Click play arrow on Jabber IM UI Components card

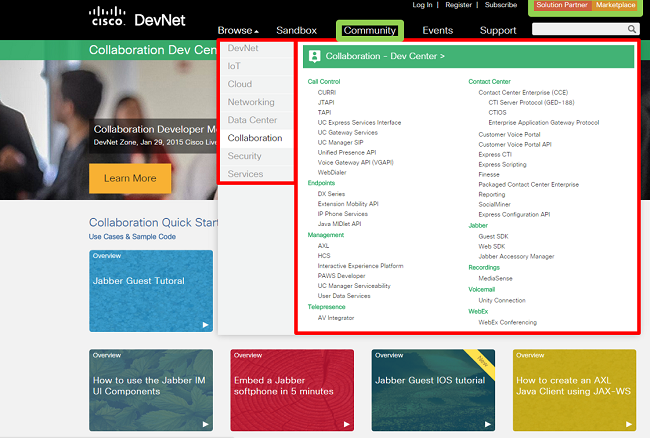tap(205, 424)
